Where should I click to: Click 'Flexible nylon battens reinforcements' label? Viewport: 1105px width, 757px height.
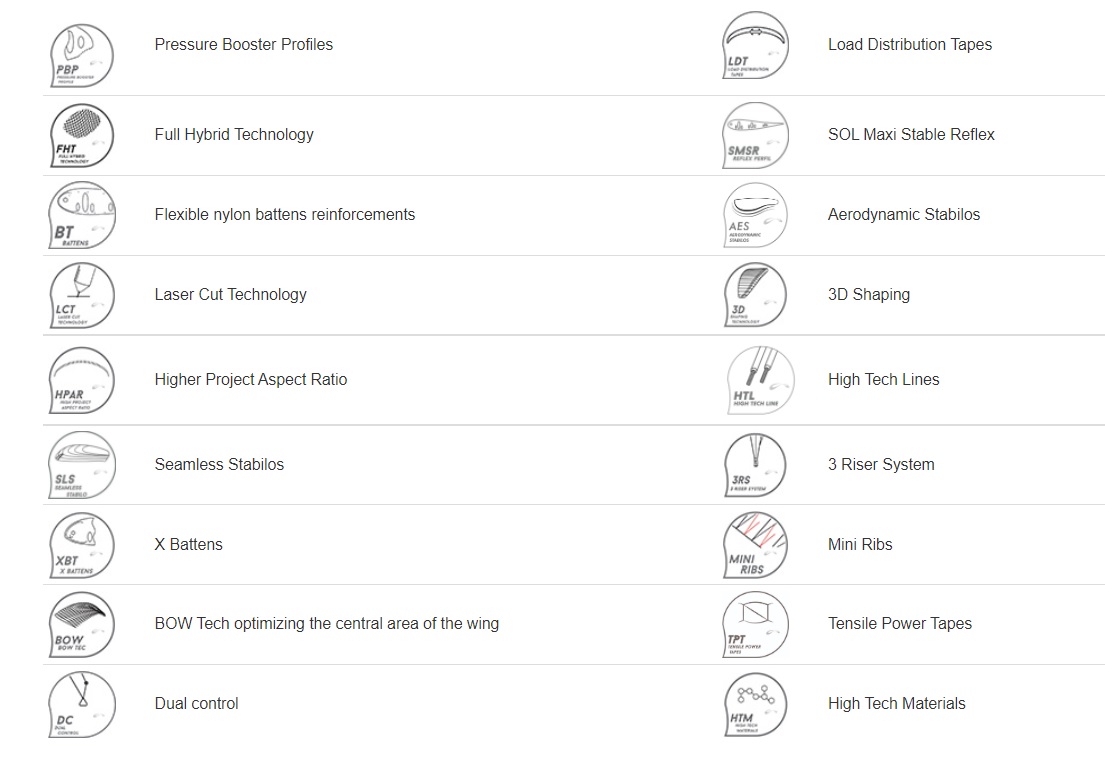(285, 214)
